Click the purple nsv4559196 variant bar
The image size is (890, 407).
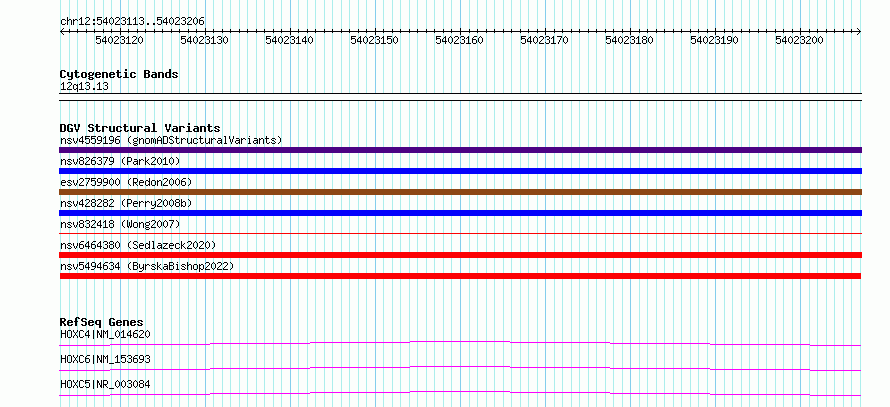click(x=460, y=150)
